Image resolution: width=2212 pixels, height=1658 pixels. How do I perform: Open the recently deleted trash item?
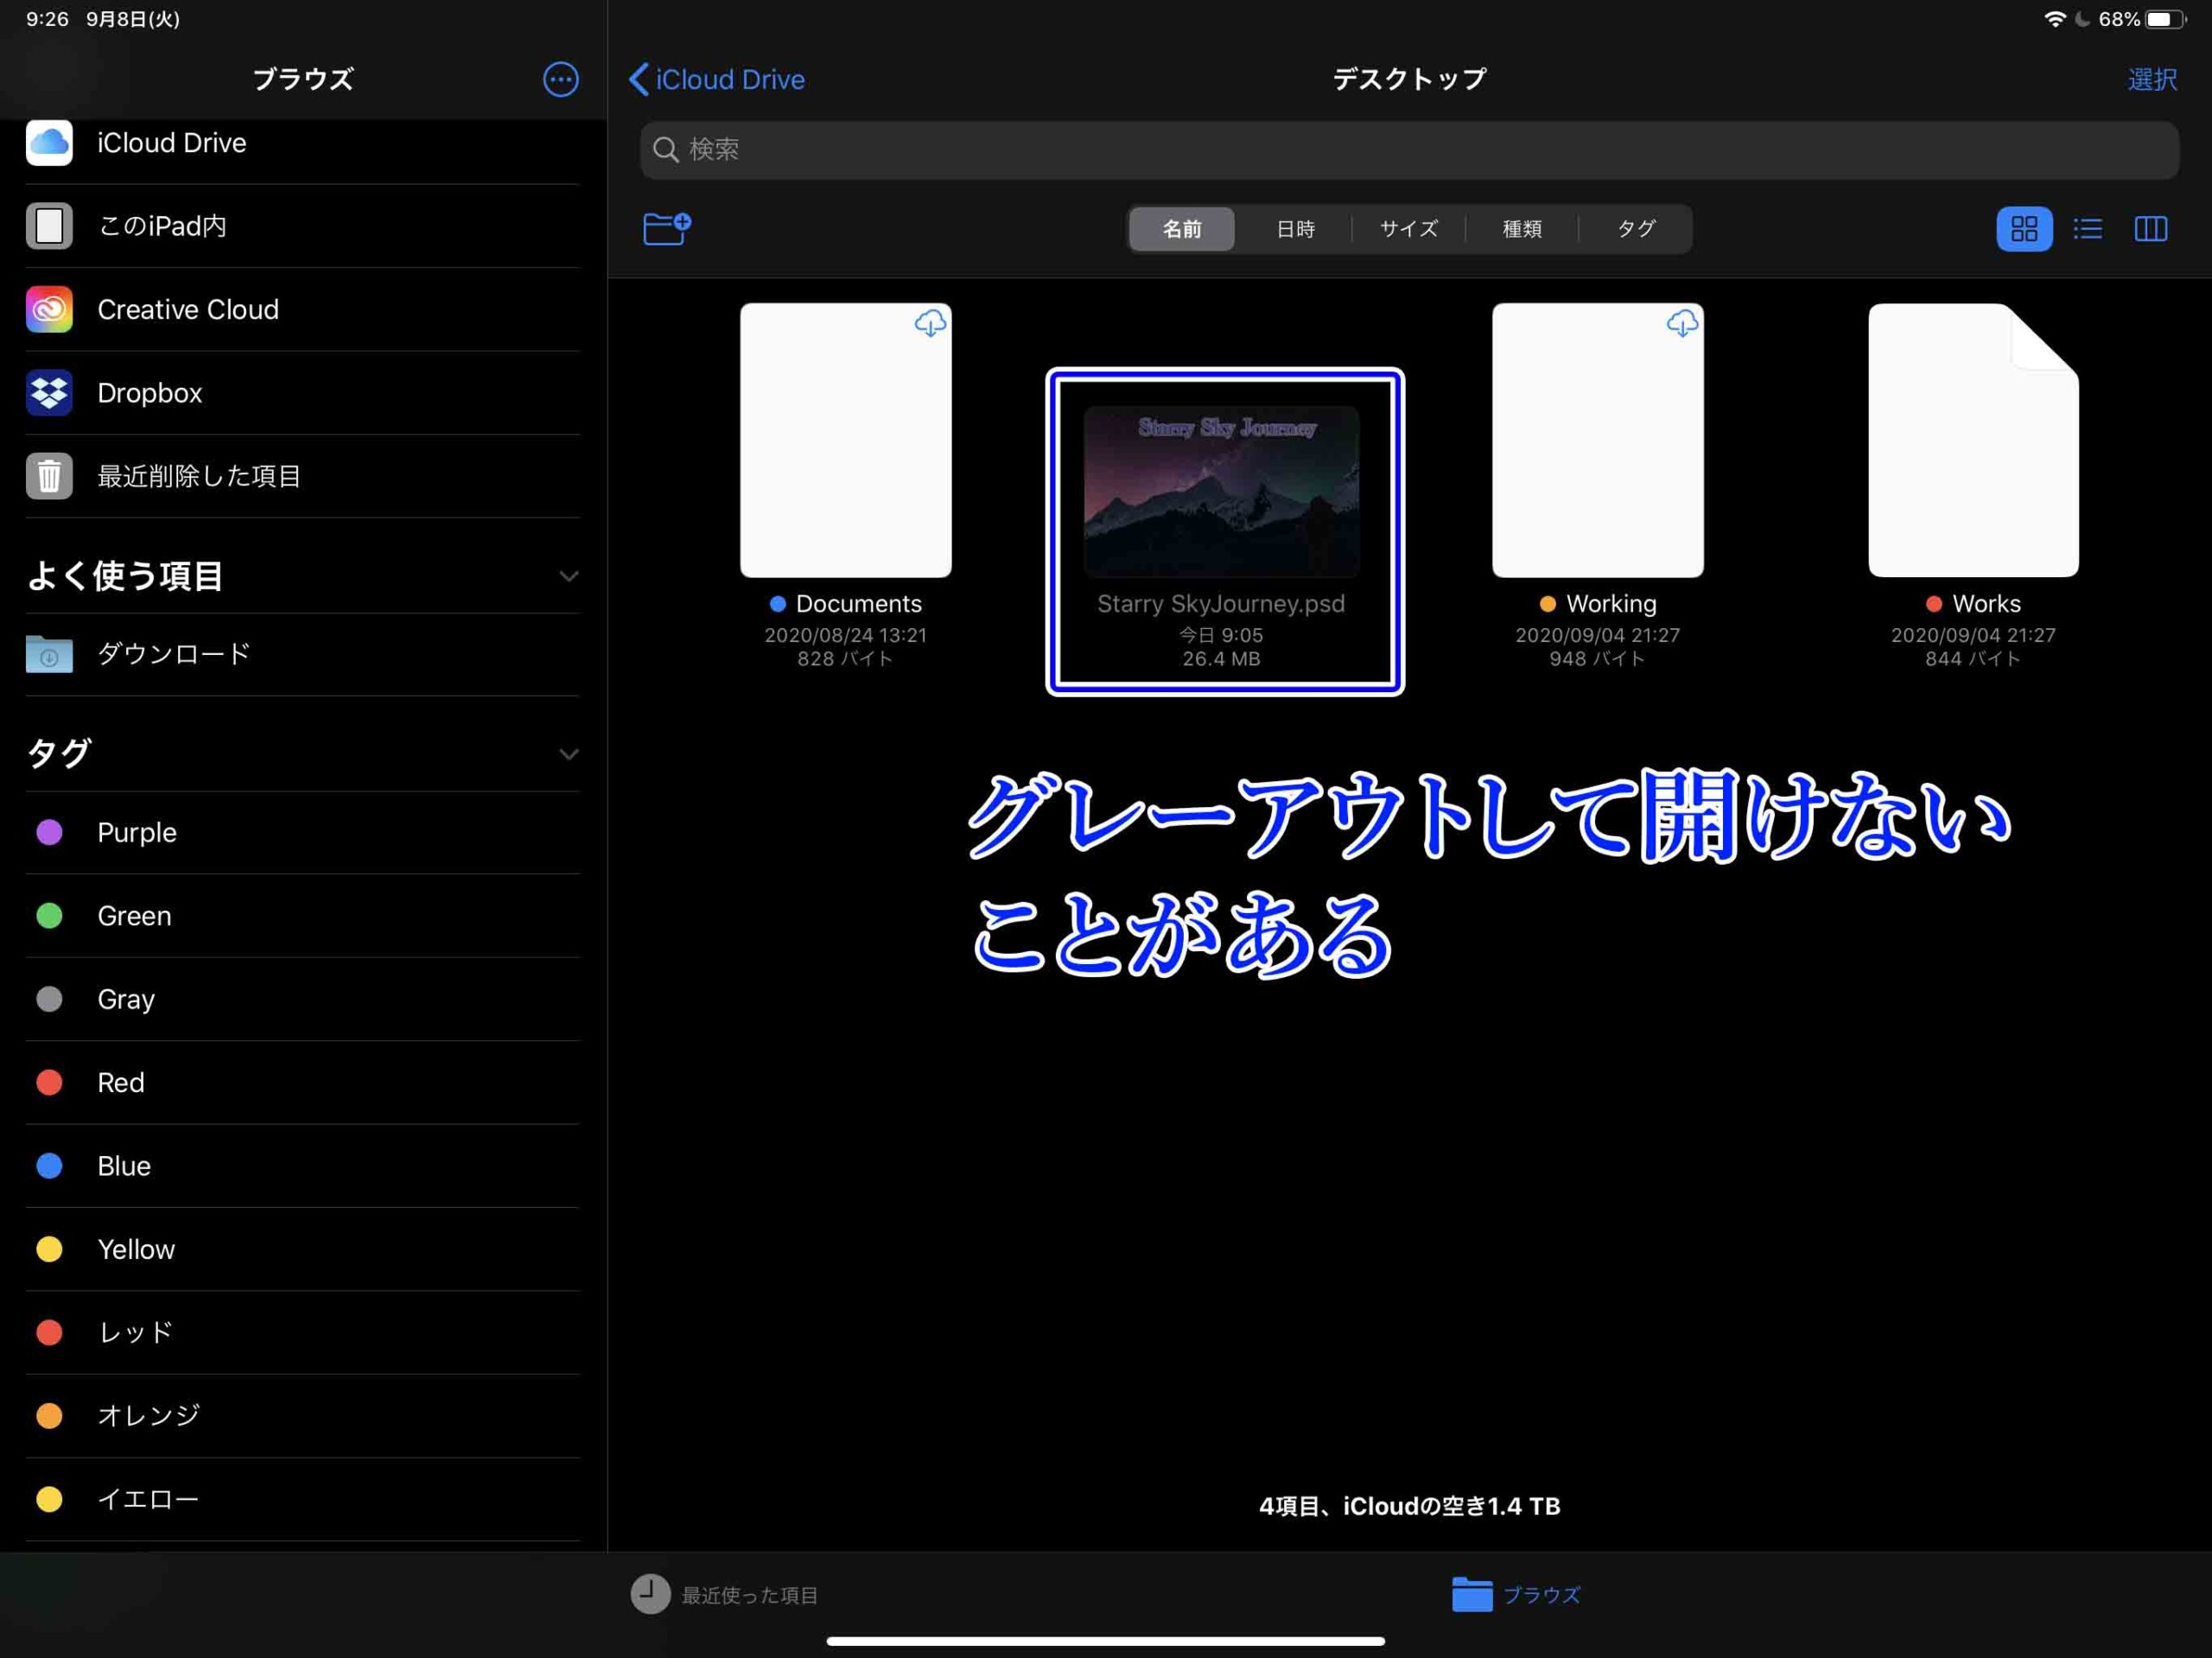tap(198, 476)
